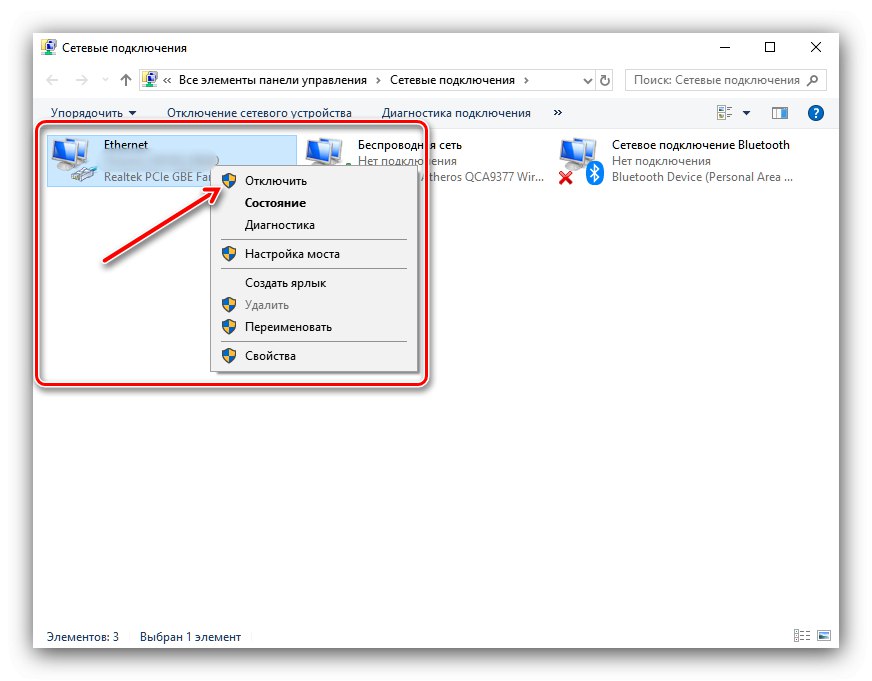Expand chevron after Все элементы панели управления
Viewport: 872px width, 681px height.
378,80
